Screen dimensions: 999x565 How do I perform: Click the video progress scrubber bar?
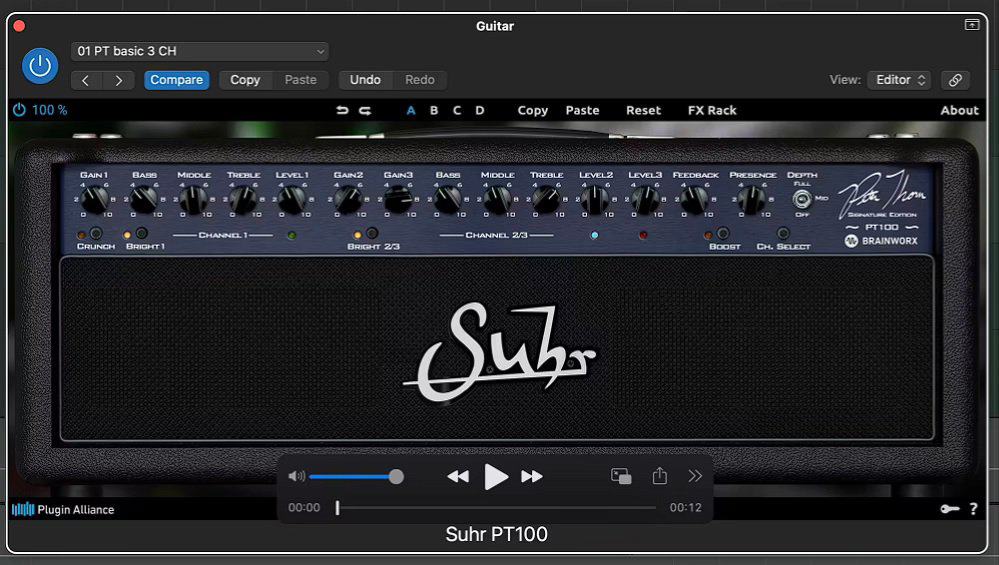click(x=497, y=508)
